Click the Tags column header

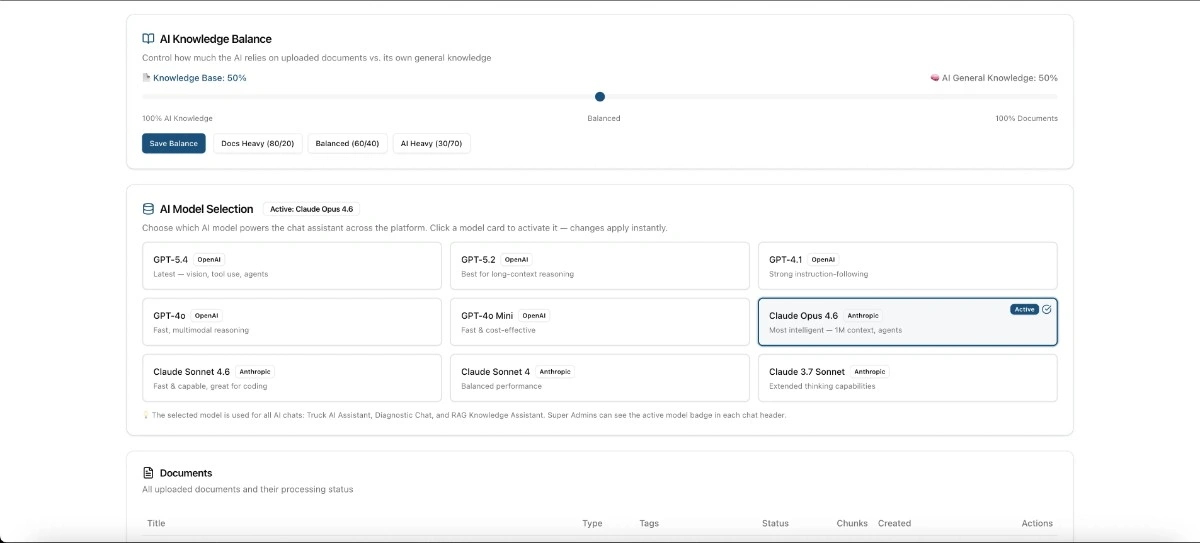pos(649,523)
